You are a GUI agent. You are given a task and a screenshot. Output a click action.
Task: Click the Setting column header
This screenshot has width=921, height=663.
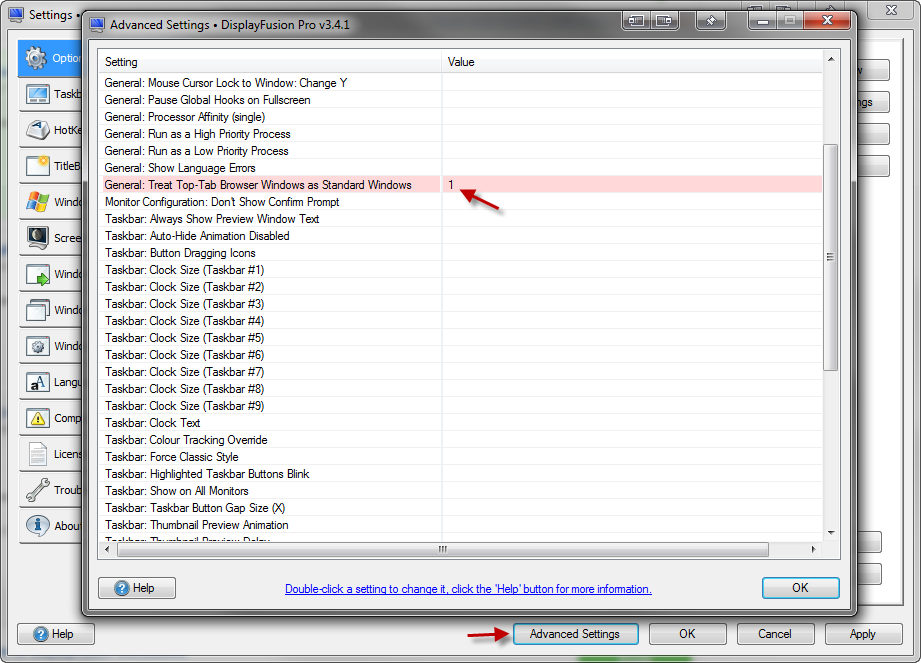(x=270, y=62)
